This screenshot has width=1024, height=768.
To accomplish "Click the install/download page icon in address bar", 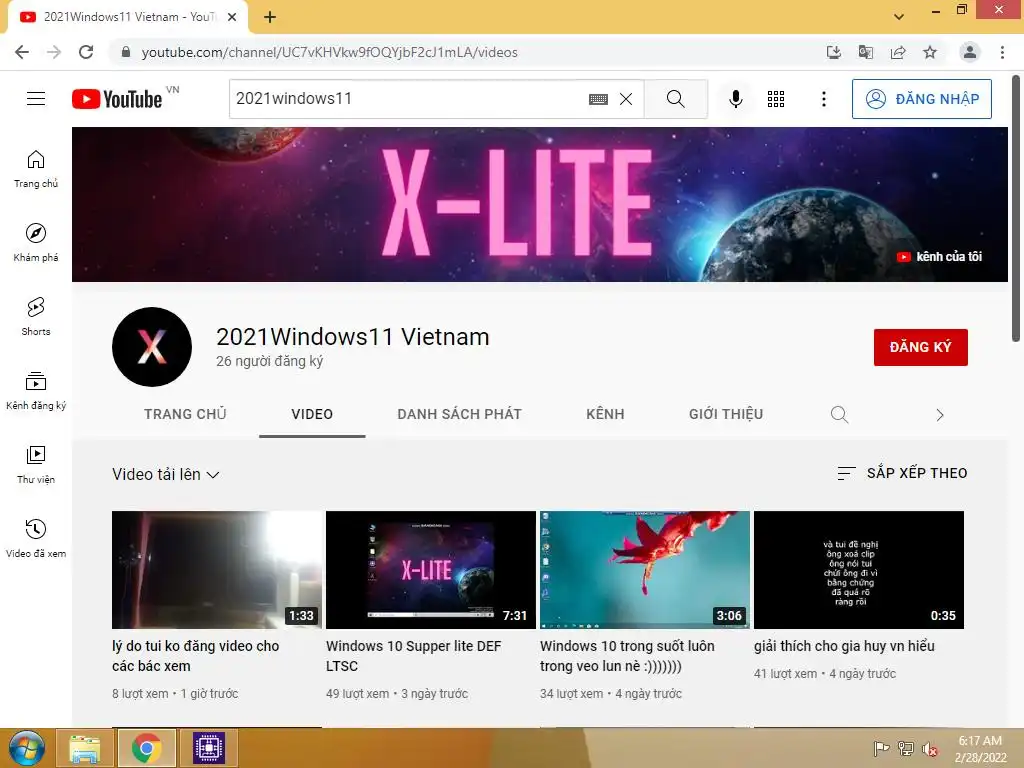I will pyautogui.click(x=833, y=52).
